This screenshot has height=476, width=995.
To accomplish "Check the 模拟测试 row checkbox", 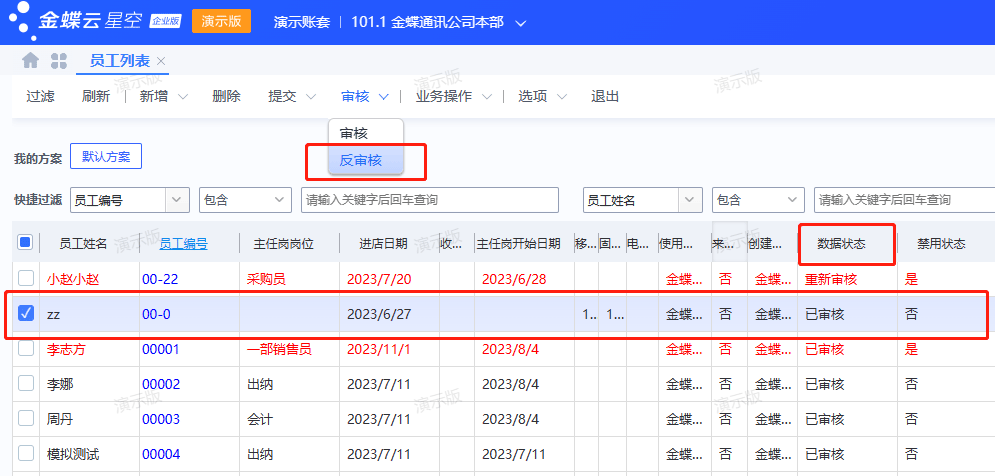I will pos(25,454).
